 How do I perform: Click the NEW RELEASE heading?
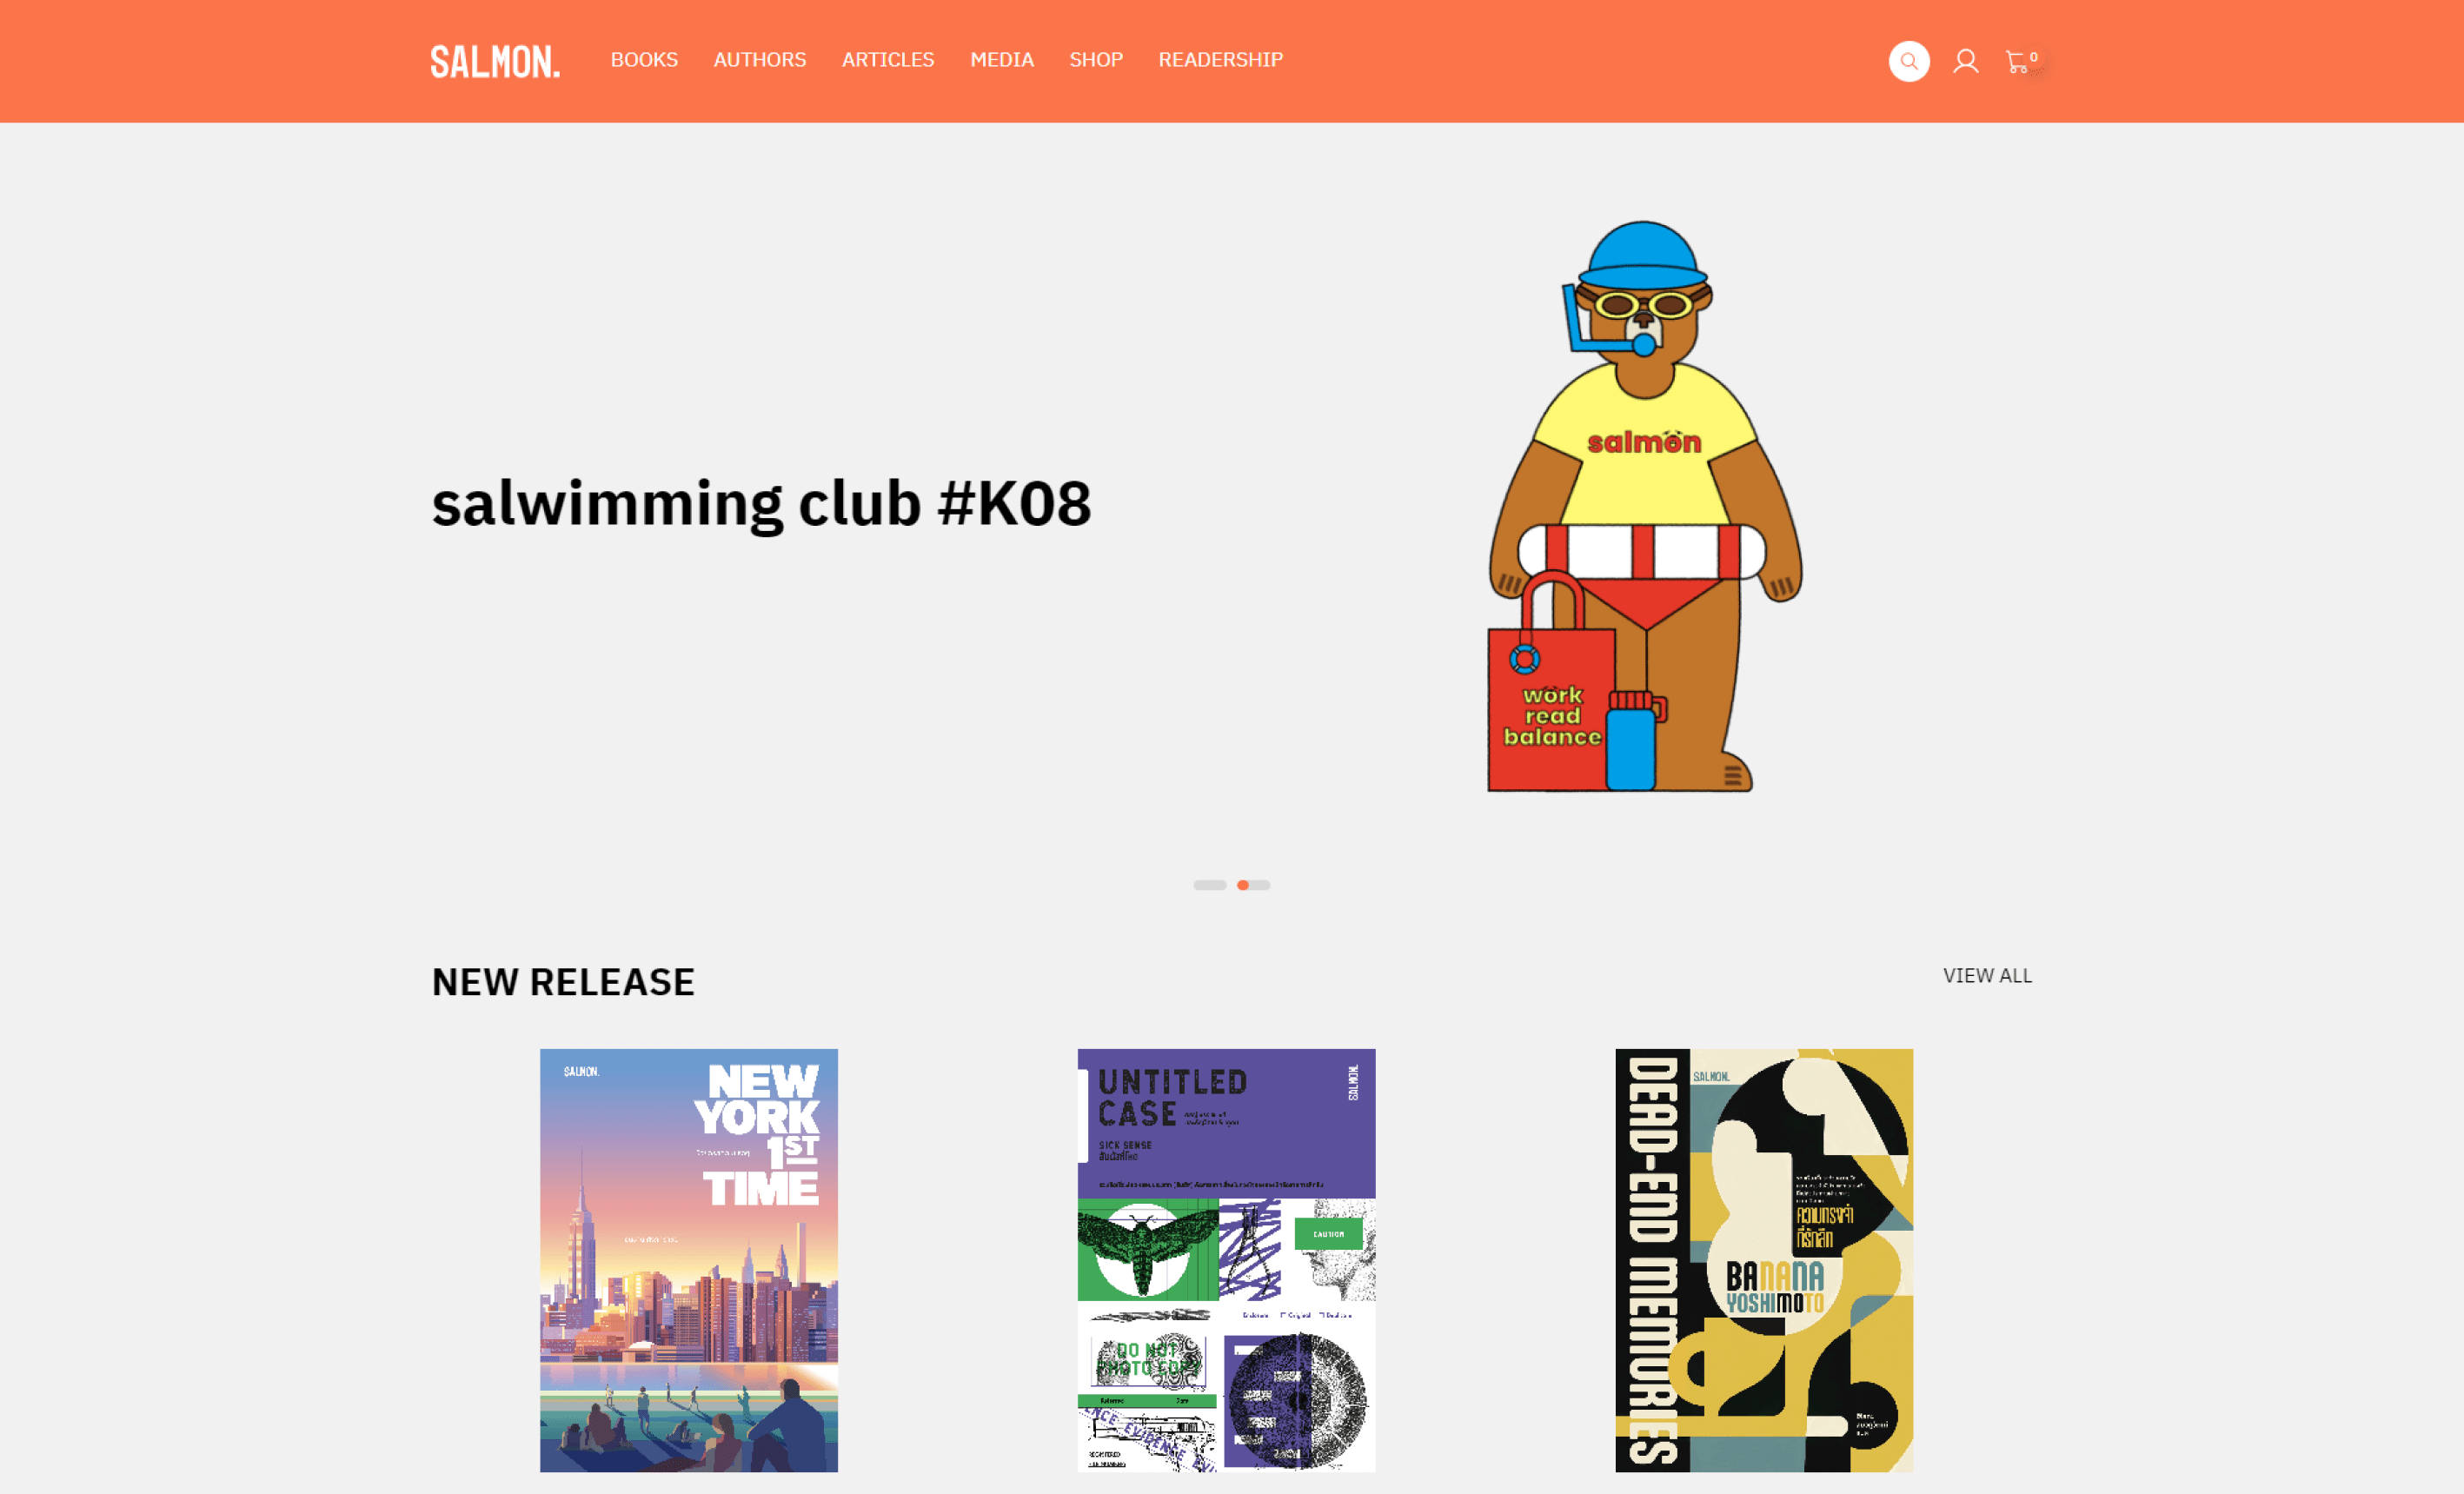tap(563, 982)
